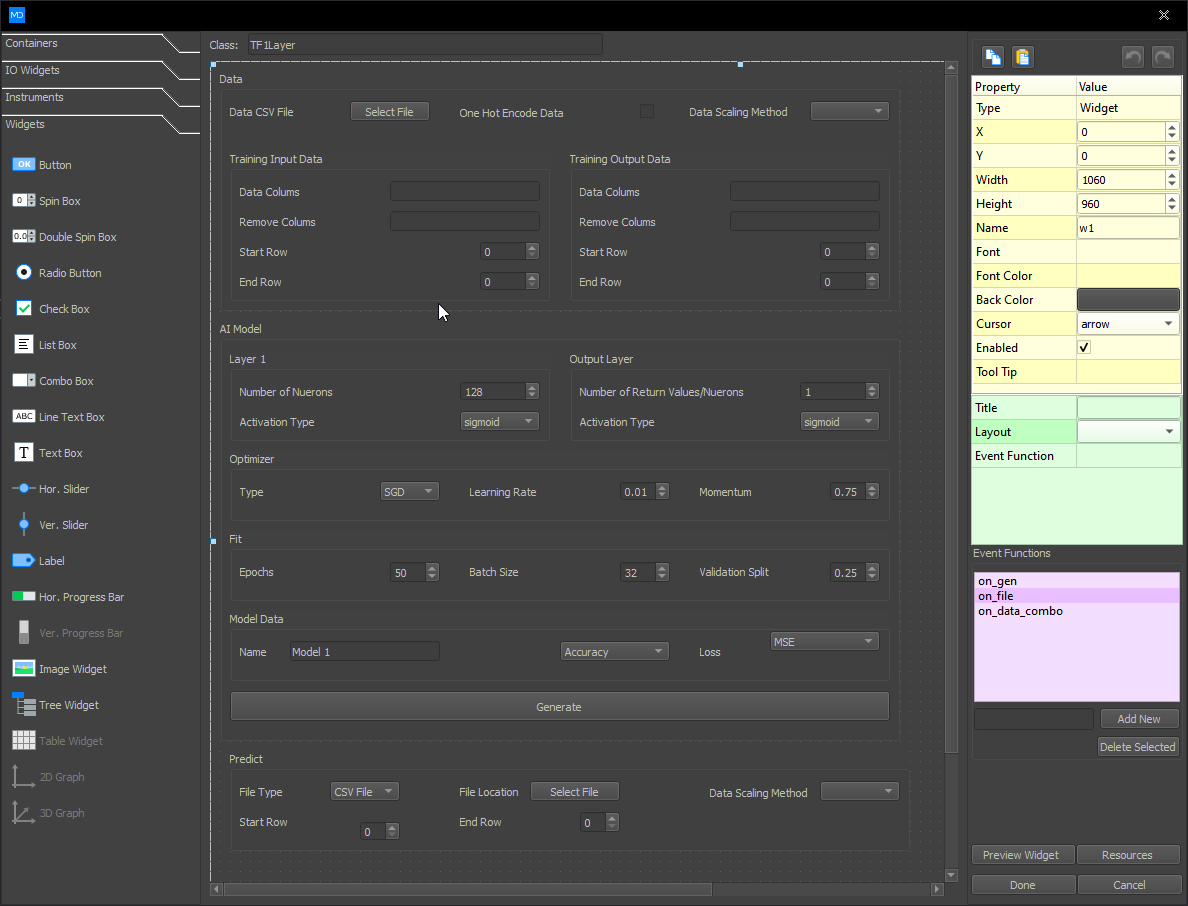The image size is (1188, 906).
Task: Open the Back Color swatch
Action: (x=1128, y=299)
